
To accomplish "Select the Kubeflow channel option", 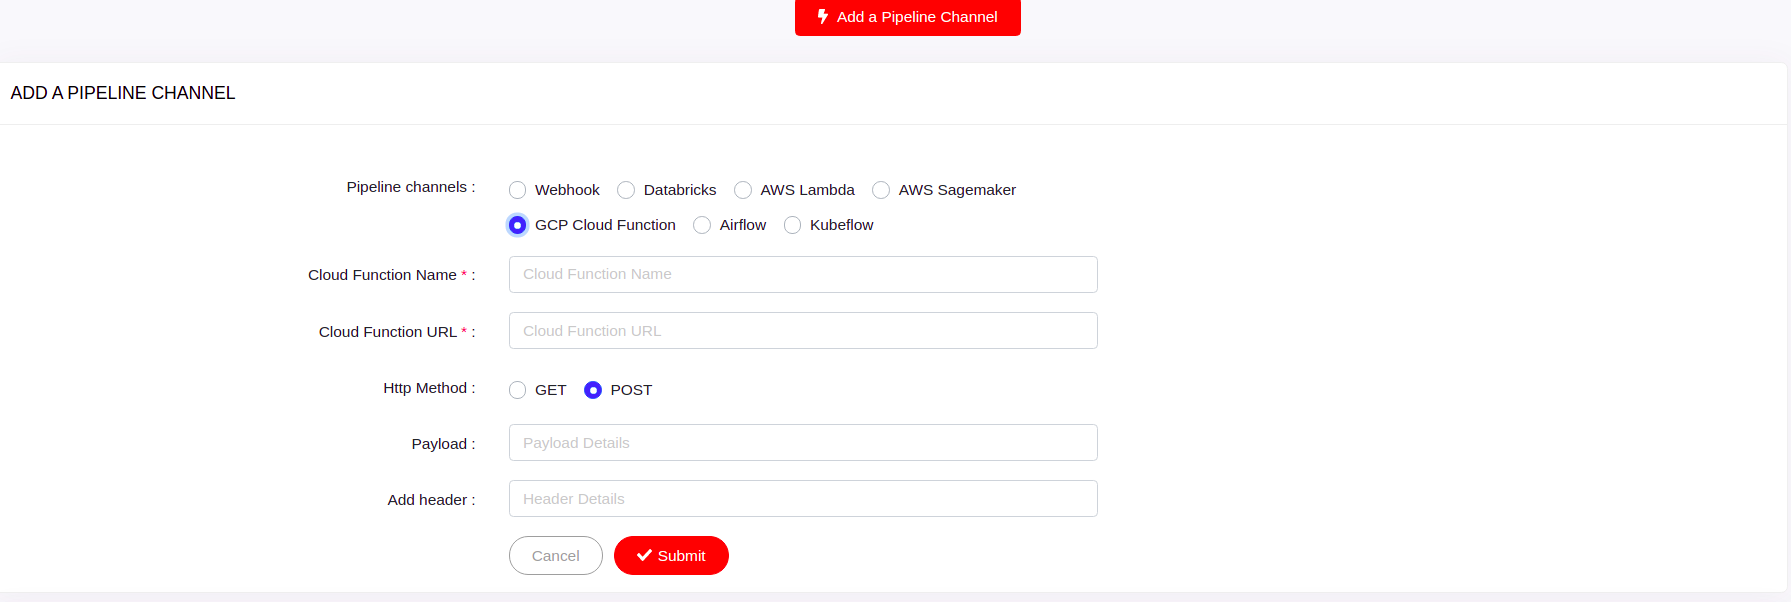I will [x=792, y=225].
